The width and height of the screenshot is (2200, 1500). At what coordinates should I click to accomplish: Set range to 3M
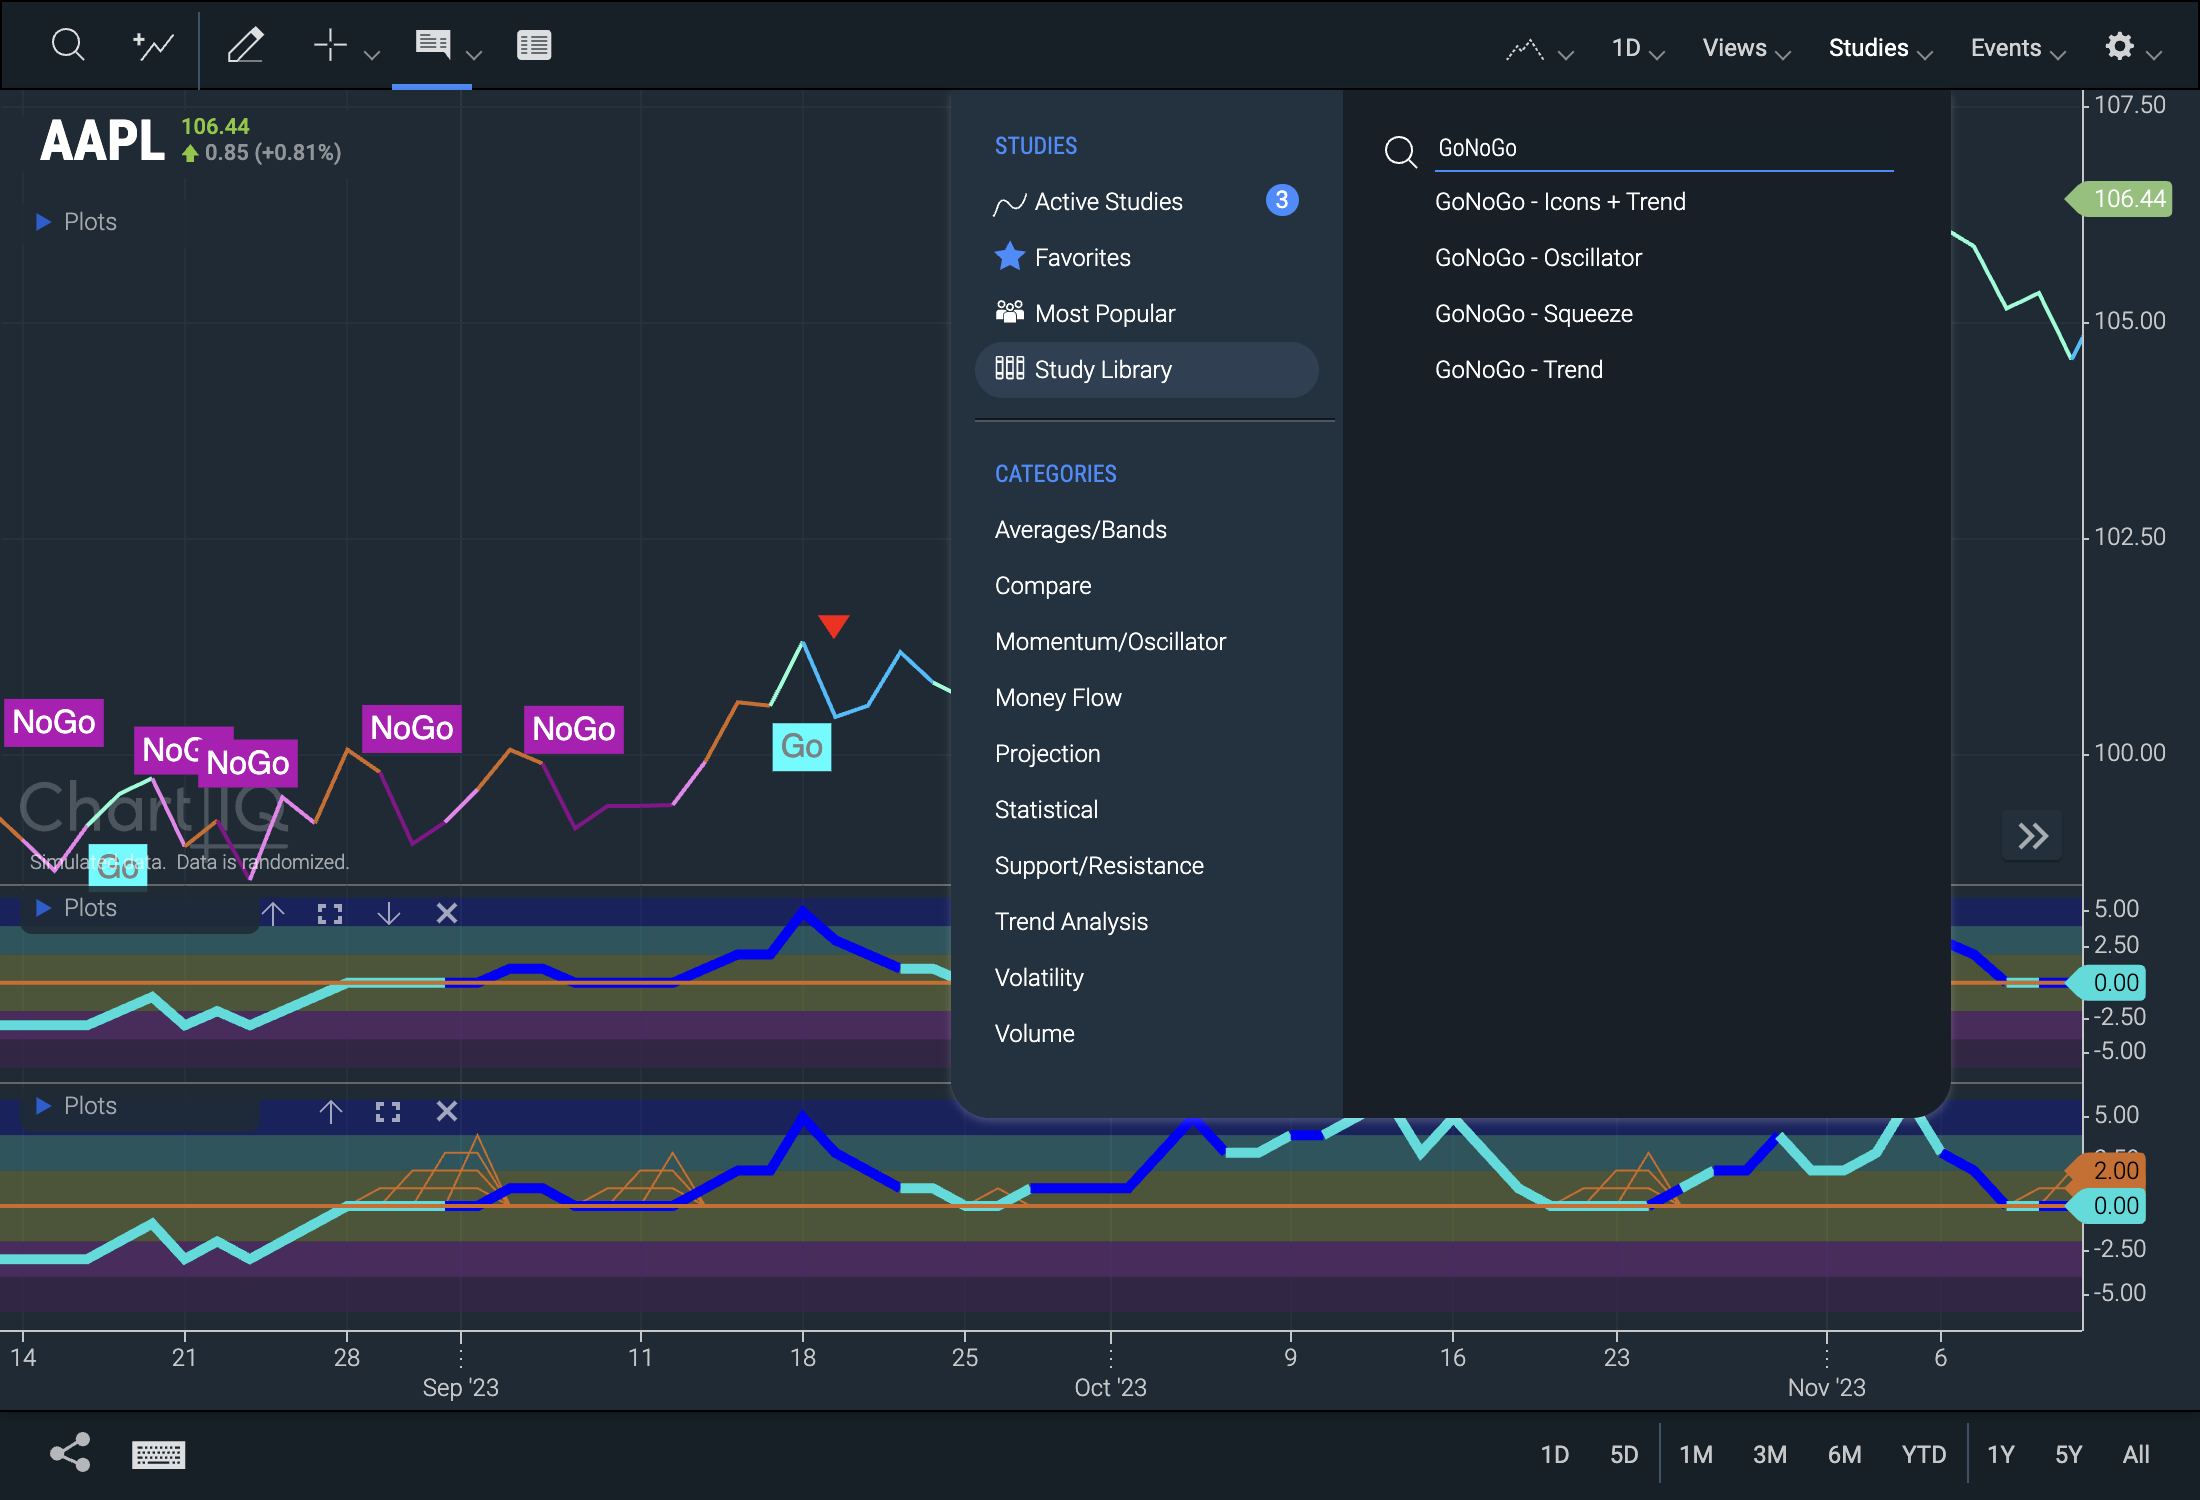(1770, 1455)
